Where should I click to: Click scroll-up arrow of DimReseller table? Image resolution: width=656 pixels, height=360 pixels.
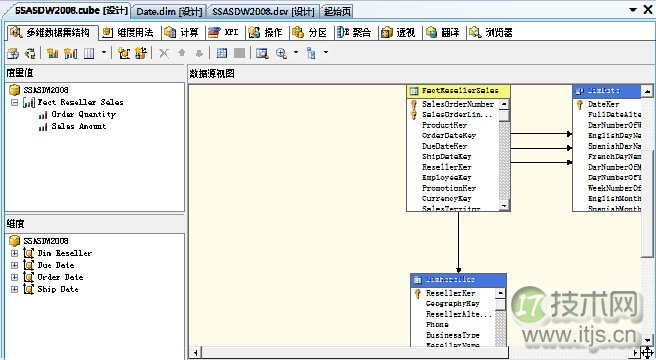point(500,293)
